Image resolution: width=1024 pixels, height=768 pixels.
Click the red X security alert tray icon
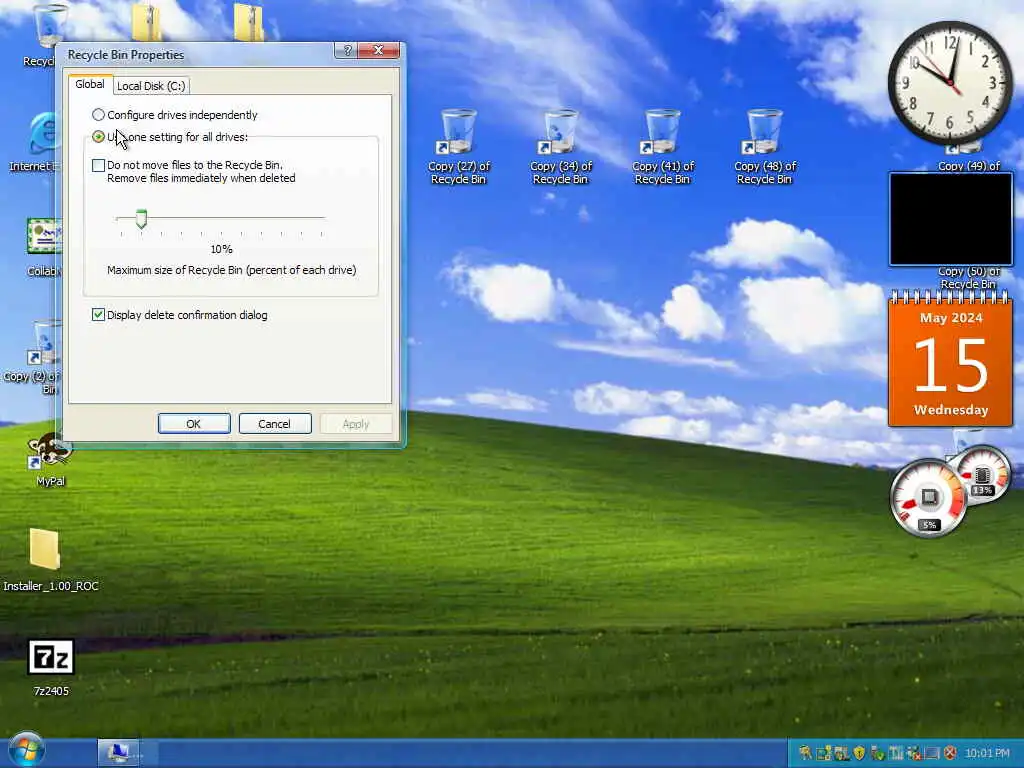pos(950,753)
